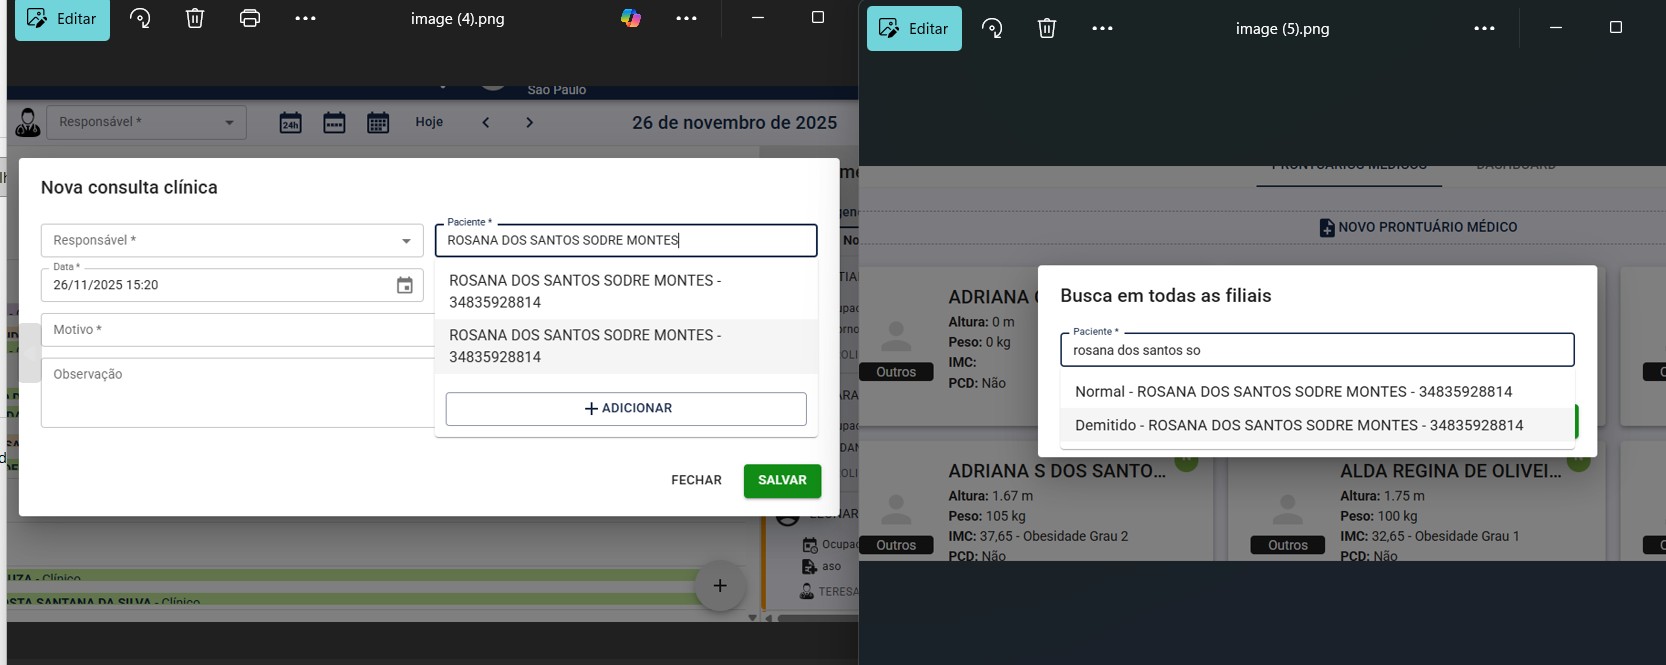Click calendar date picker icon in Data field
Image resolution: width=1666 pixels, height=665 pixels.
click(405, 285)
